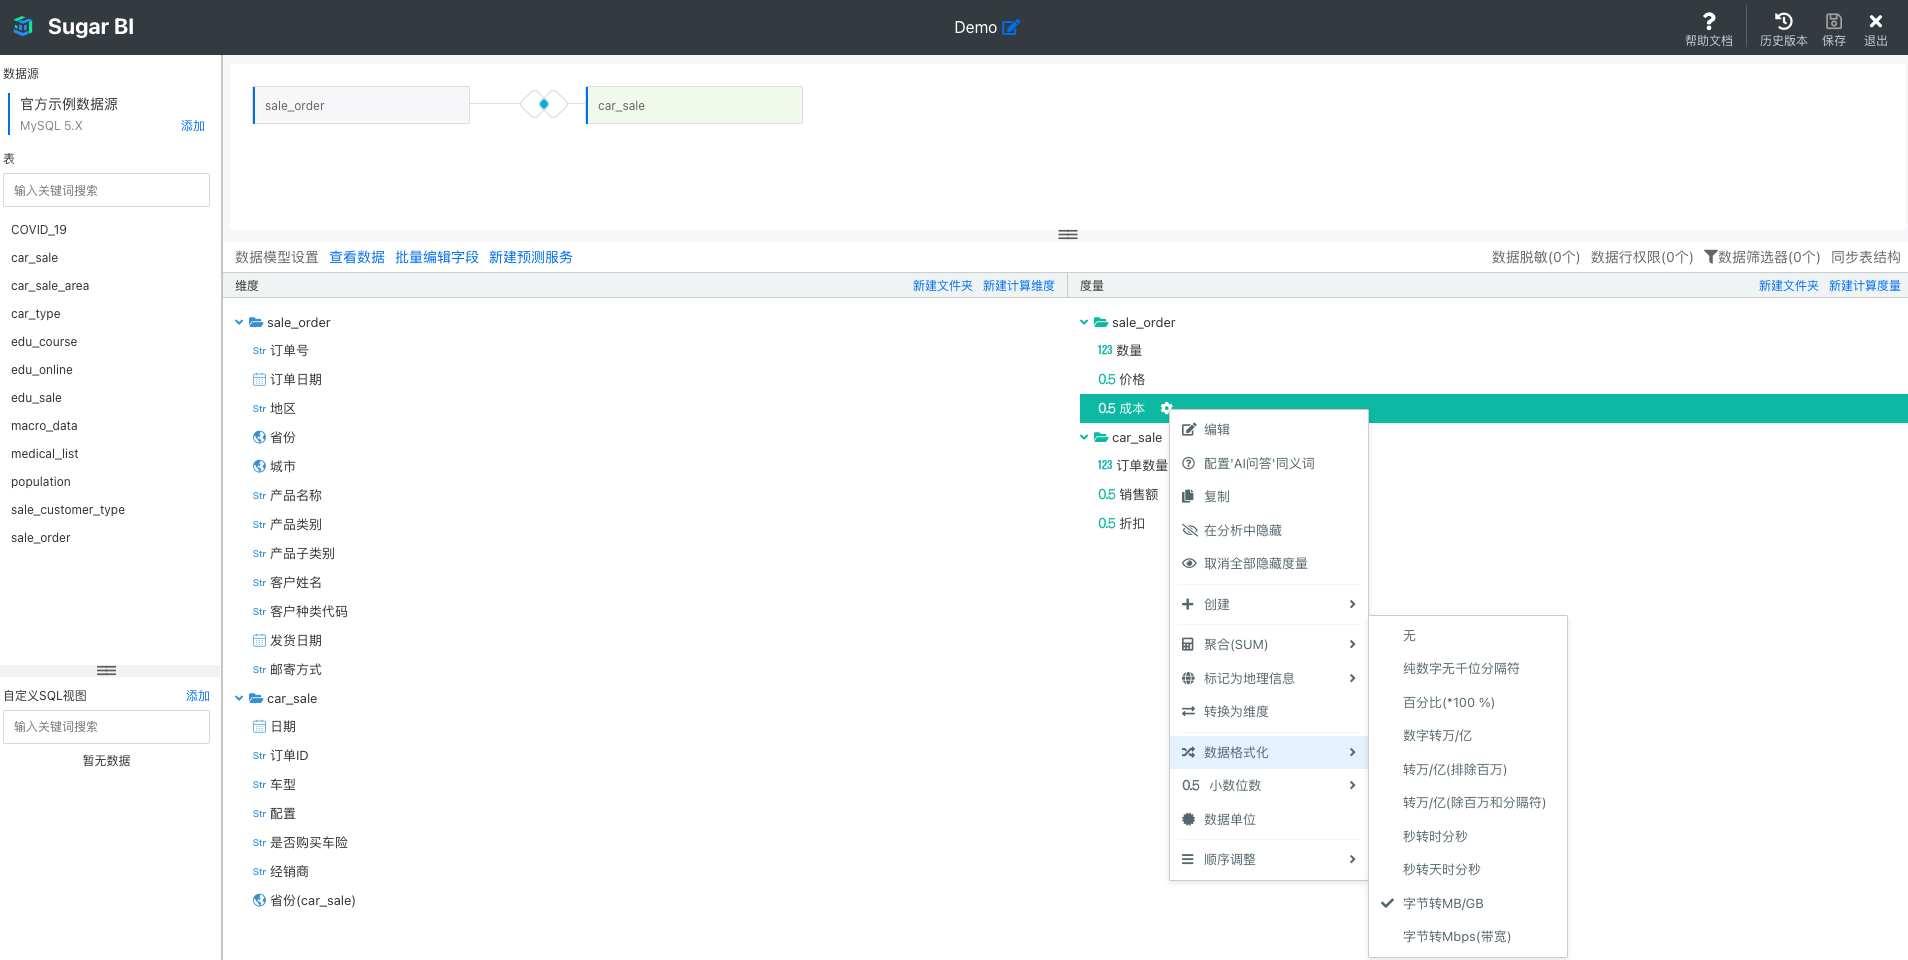Click the sale_order folder icon in dimensions
Viewport: 1908px width, 960px height.
click(256, 322)
